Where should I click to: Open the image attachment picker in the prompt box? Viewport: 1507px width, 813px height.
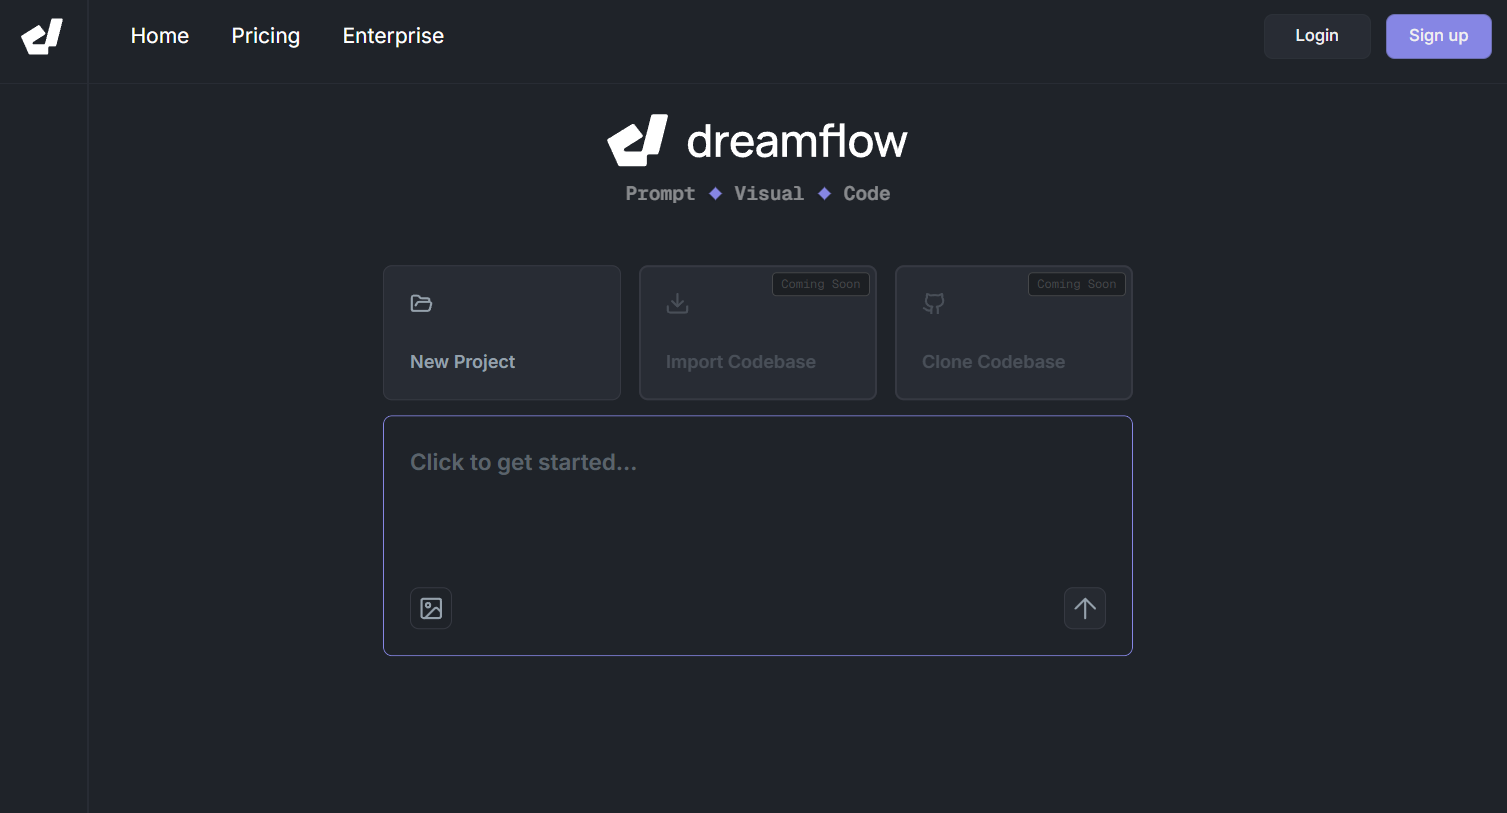pos(430,607)
